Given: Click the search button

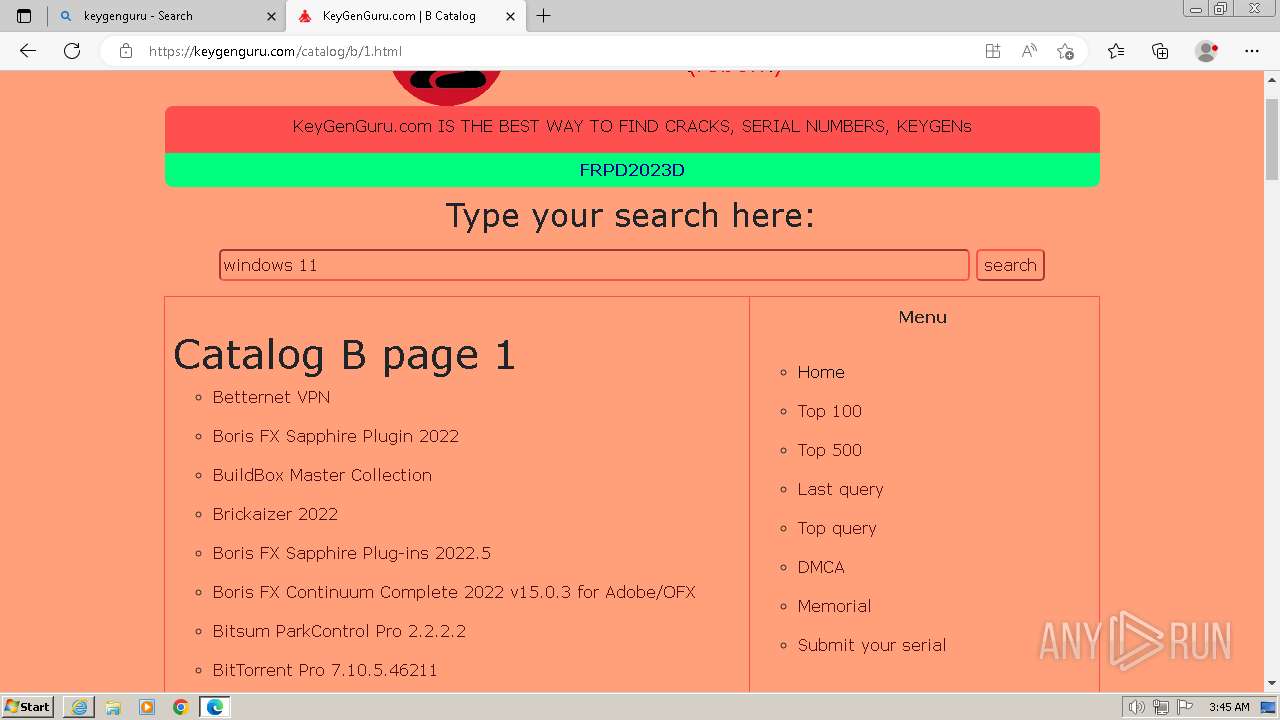Looking at the screenshot, I should 1010,265.
